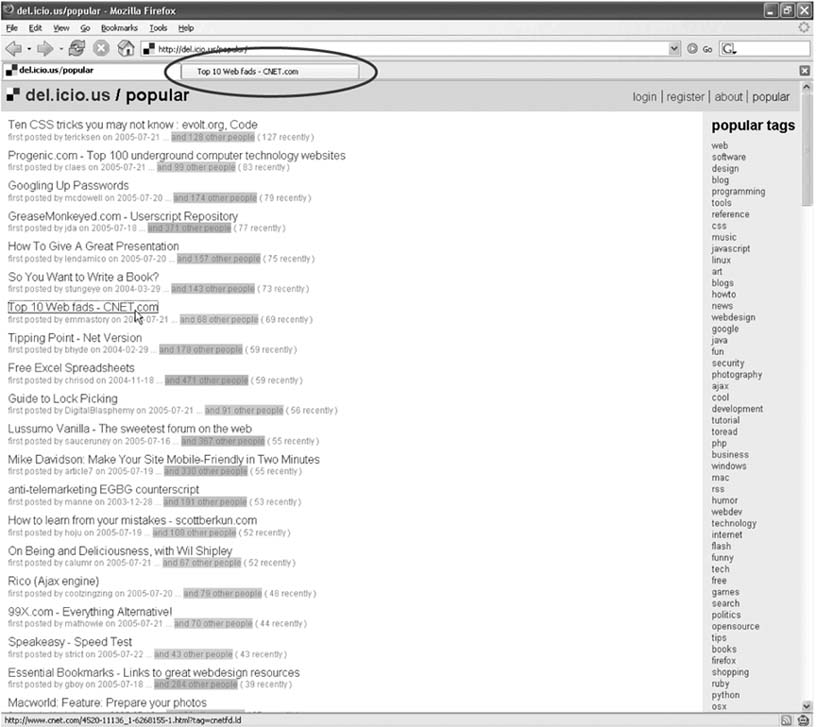Image resolution: width=816 pixels, height=727 pixels.
Task: Click the vertical page scrollbar
Action: 807,400
